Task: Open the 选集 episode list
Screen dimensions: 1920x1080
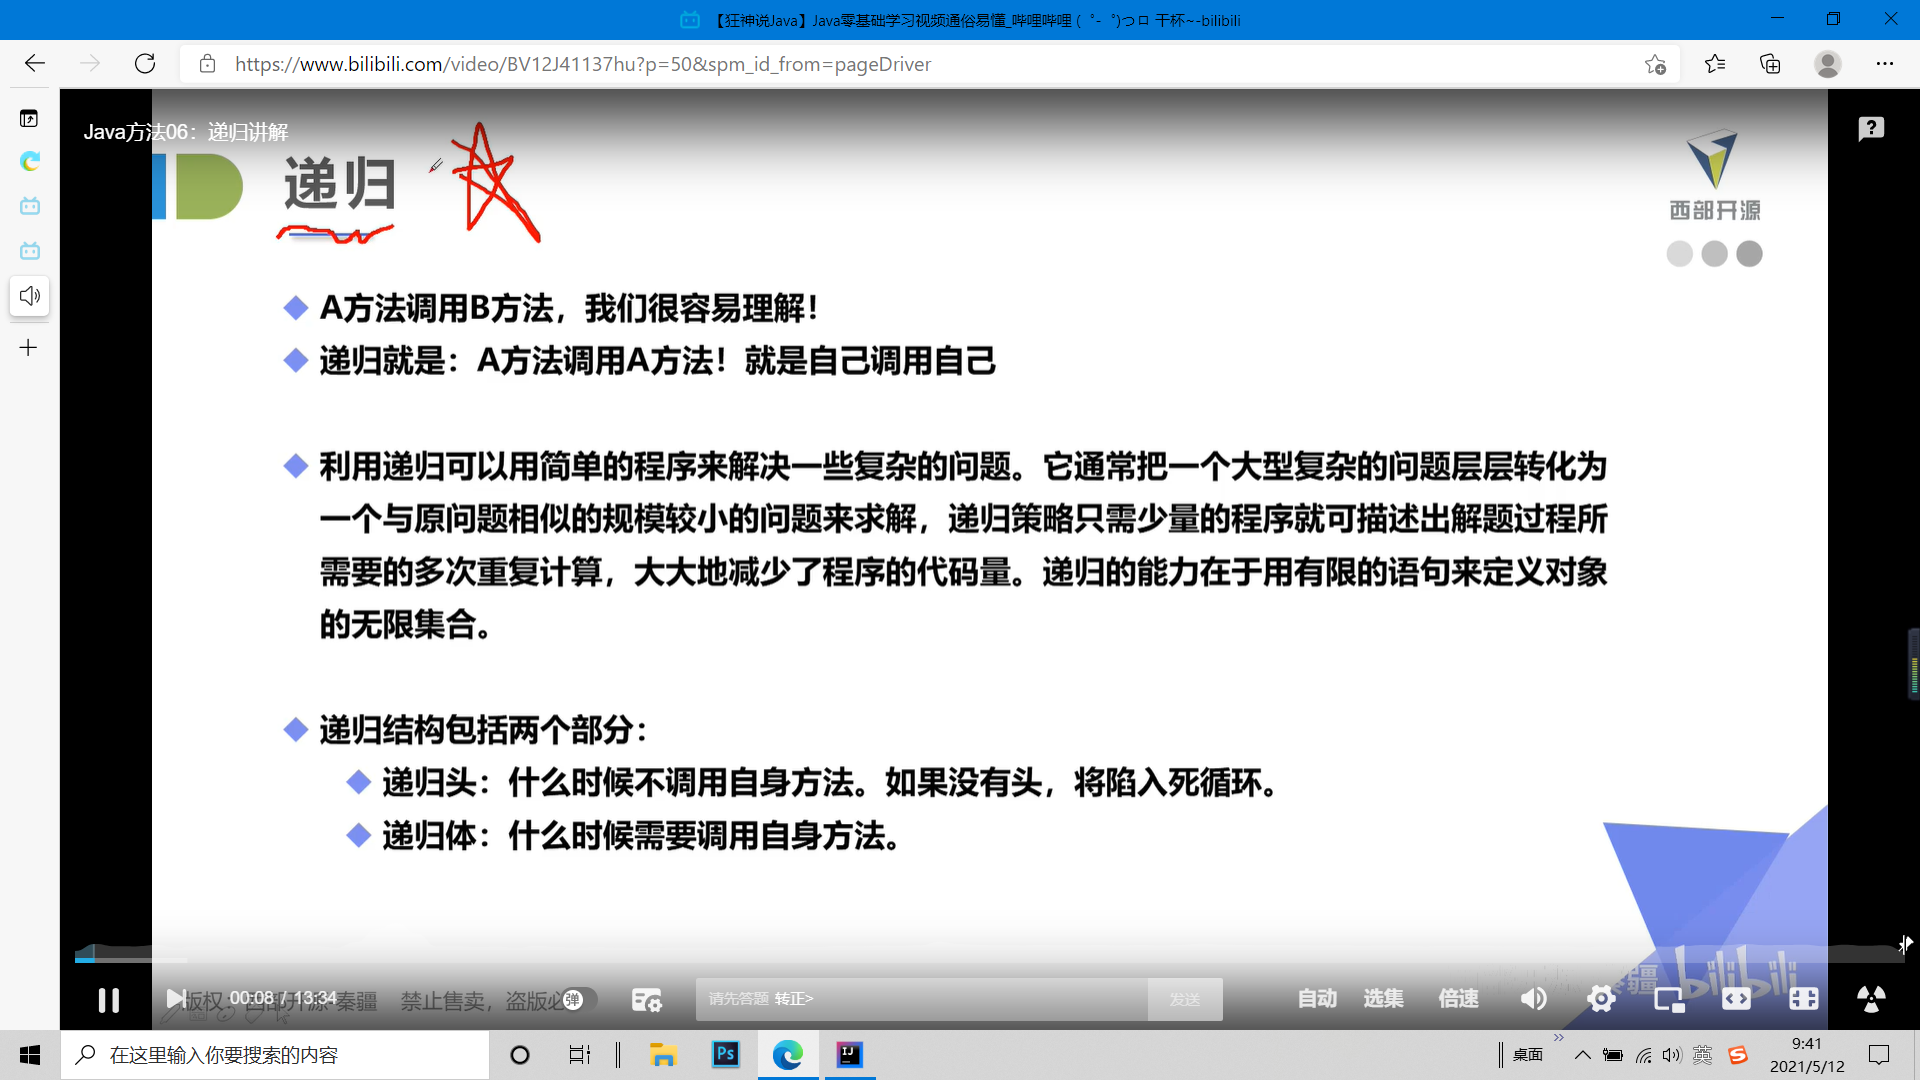Action: click(1383, 999)
